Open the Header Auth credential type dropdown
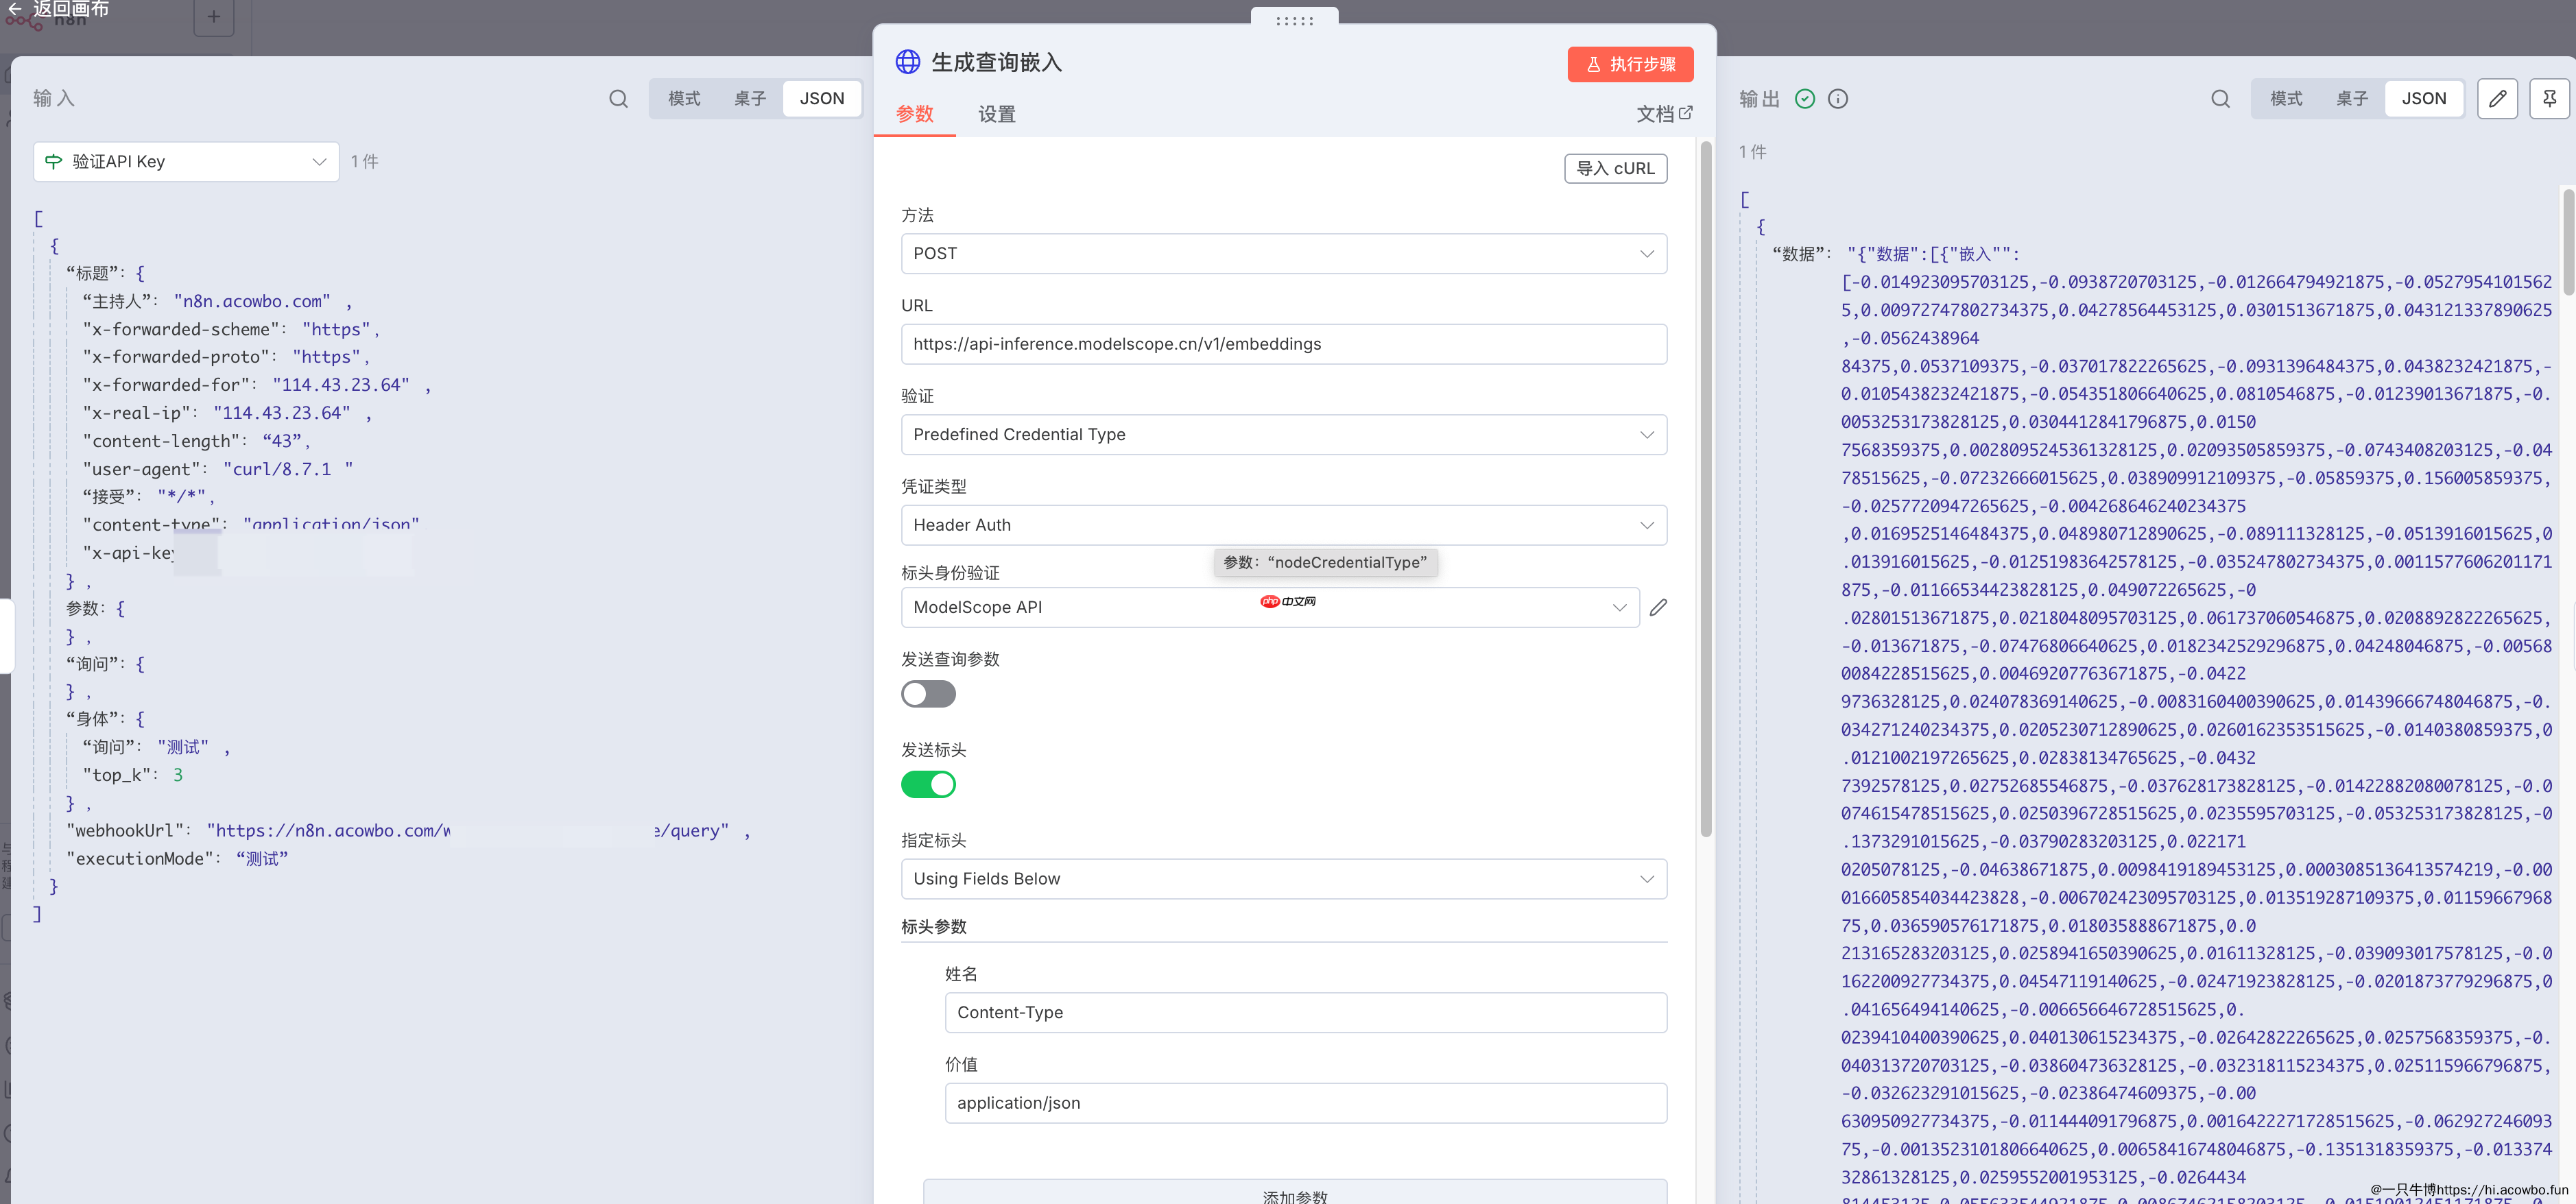The image size is (2576, 1204). pos(1283,525)
